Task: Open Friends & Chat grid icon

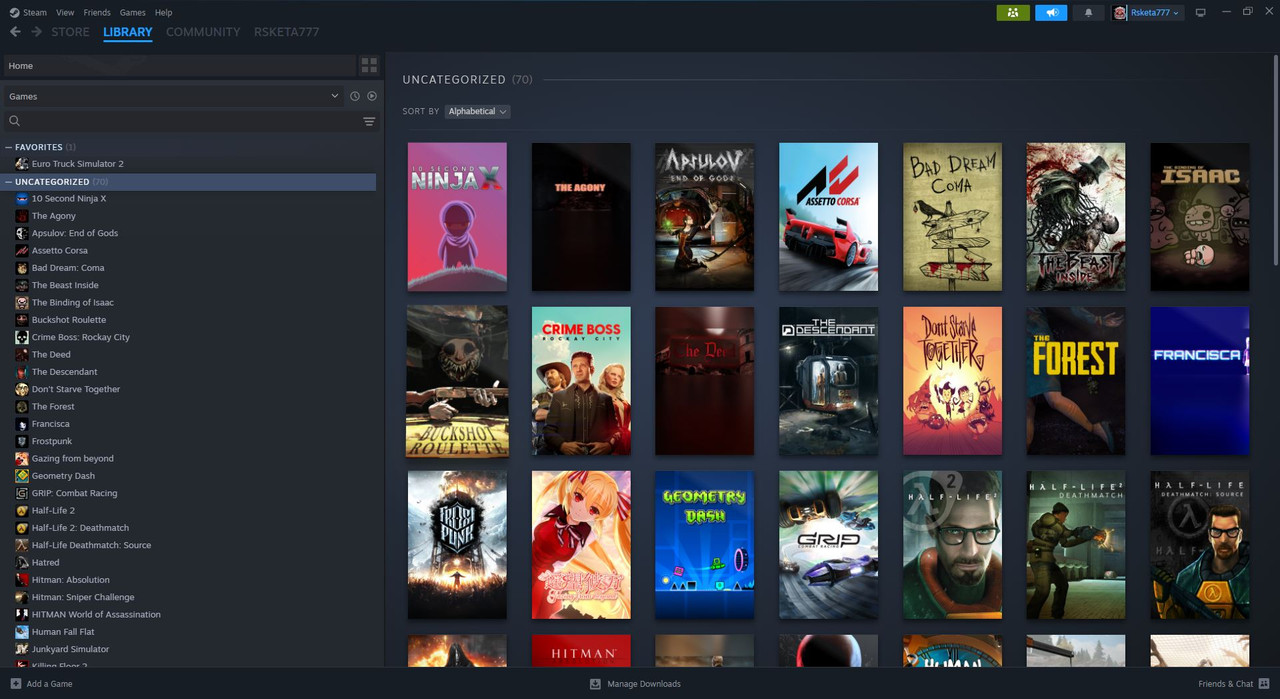Action: pyautogui.click(x=1264, y=684)
